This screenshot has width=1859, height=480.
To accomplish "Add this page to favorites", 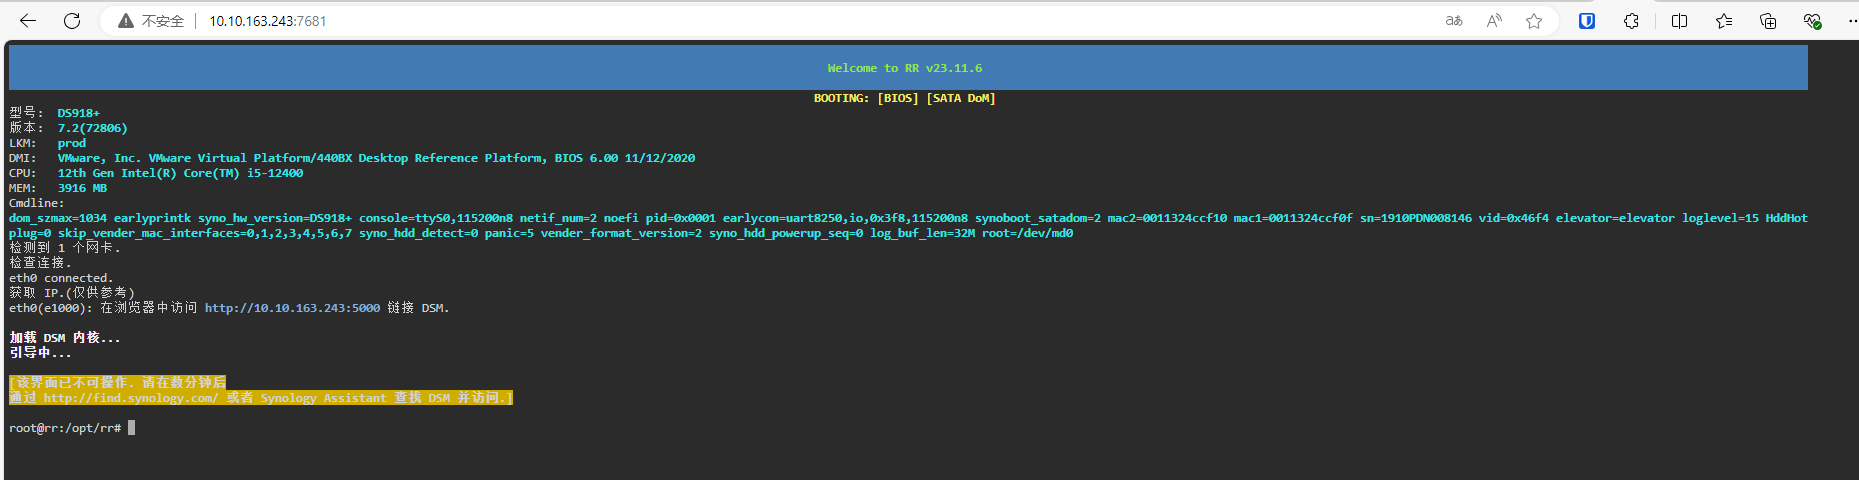I will pos(1534,21).
